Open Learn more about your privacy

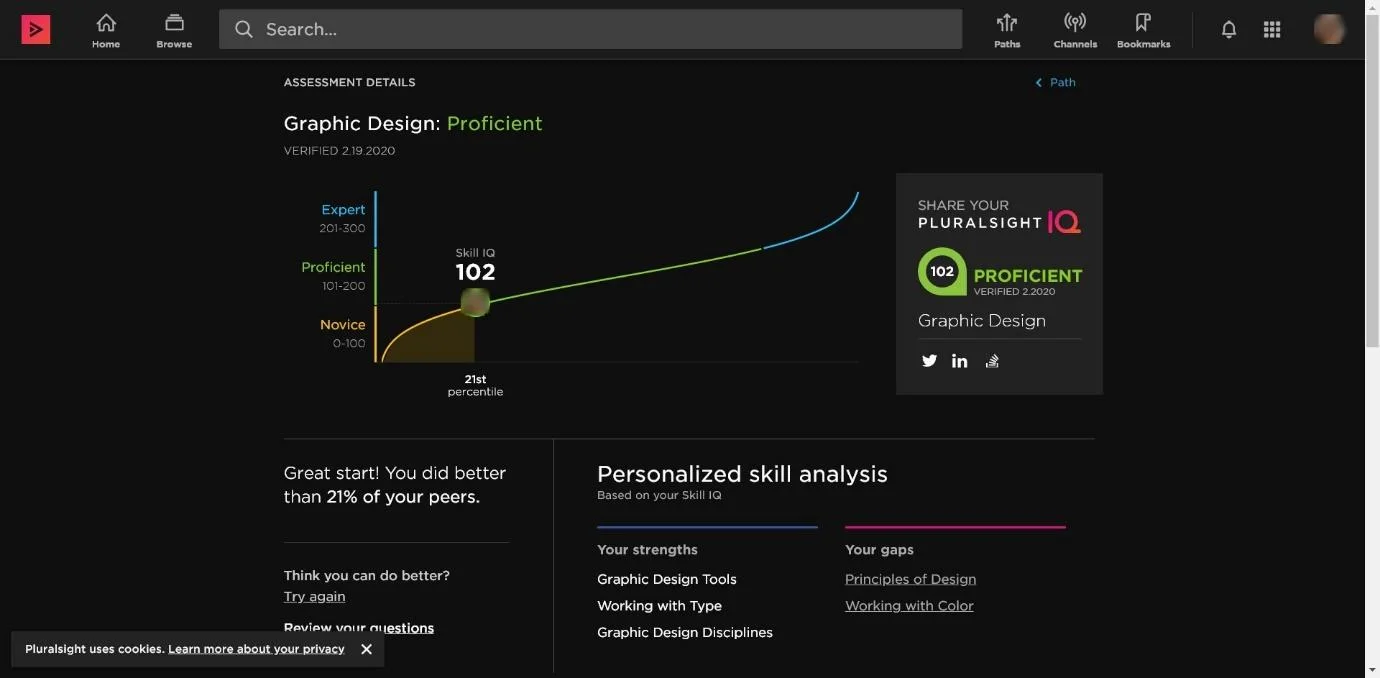tap(256, 649)
